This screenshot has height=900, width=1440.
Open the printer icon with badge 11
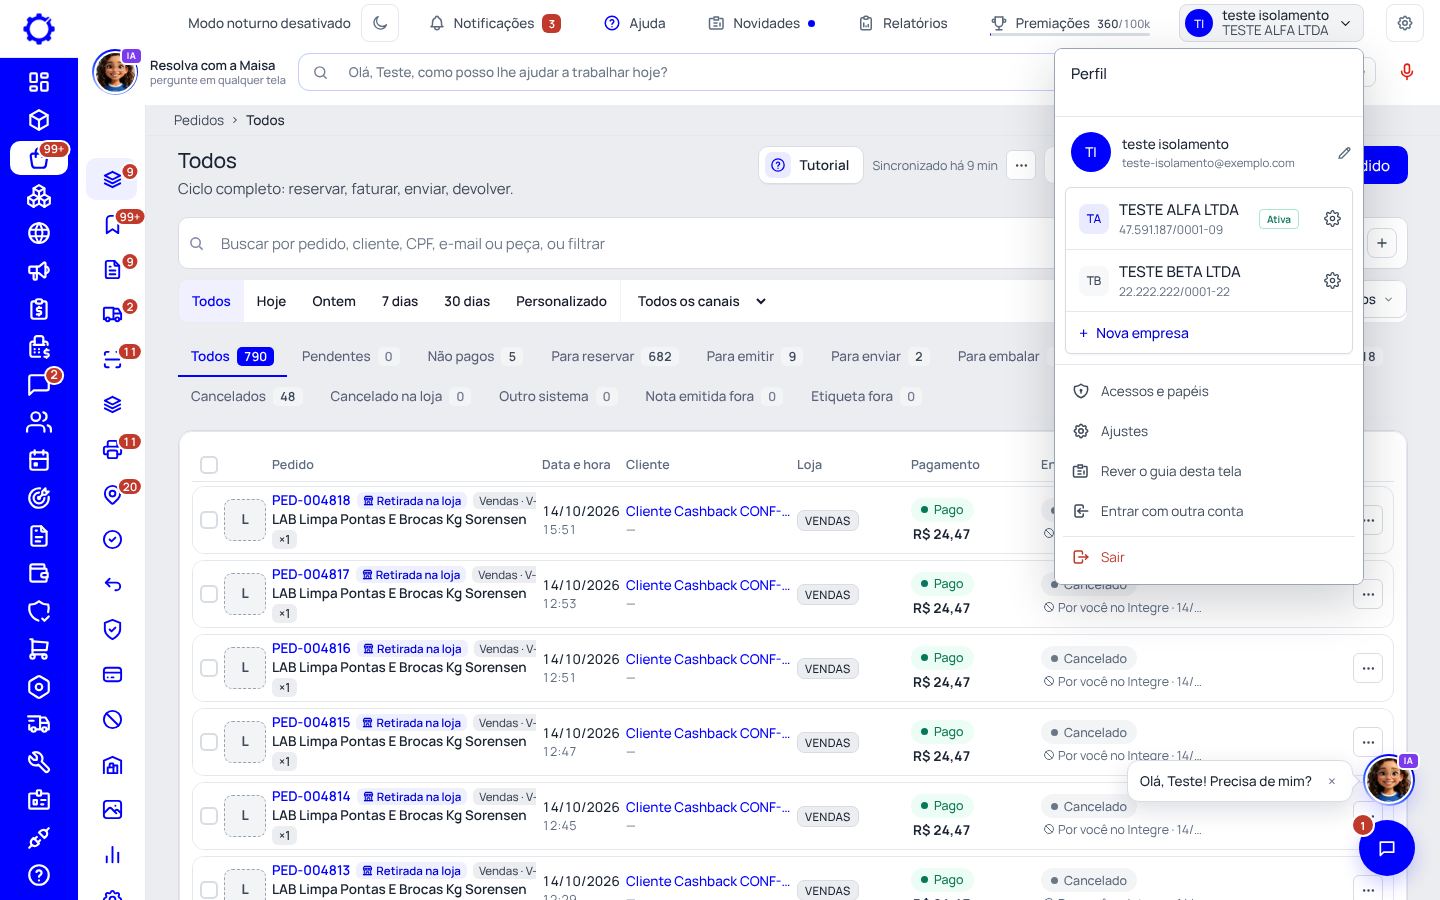pos(113,449)
